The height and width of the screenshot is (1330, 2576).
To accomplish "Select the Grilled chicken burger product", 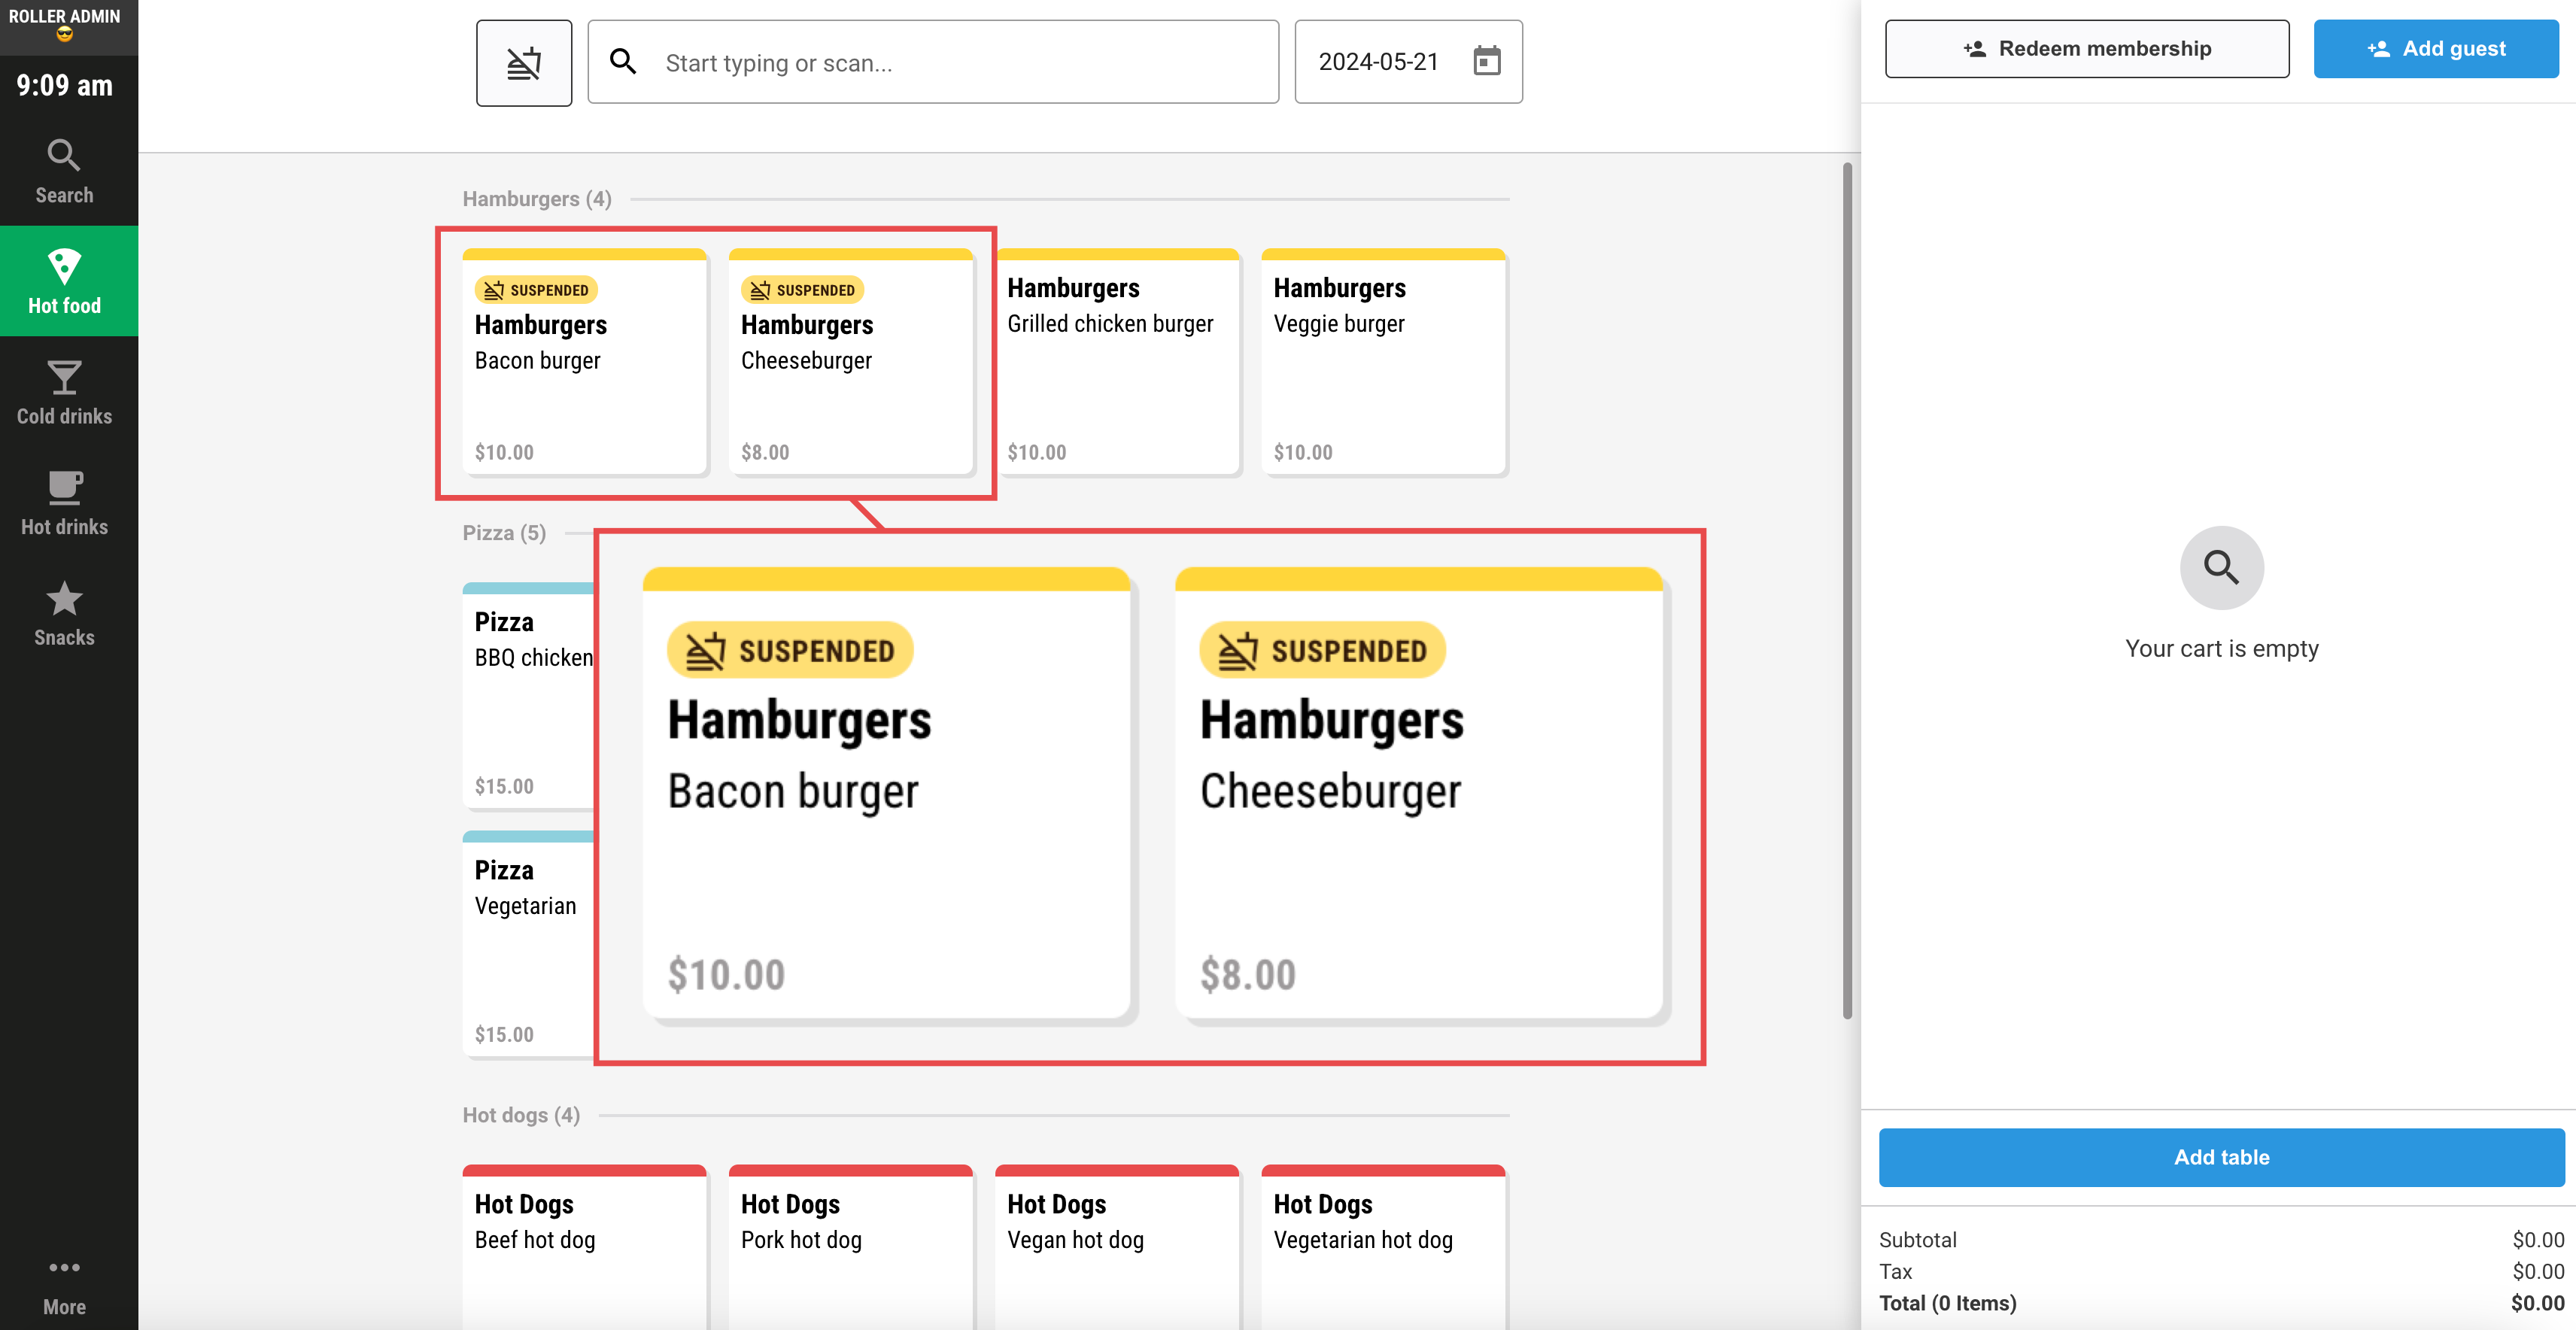I will coord(1118,362).
